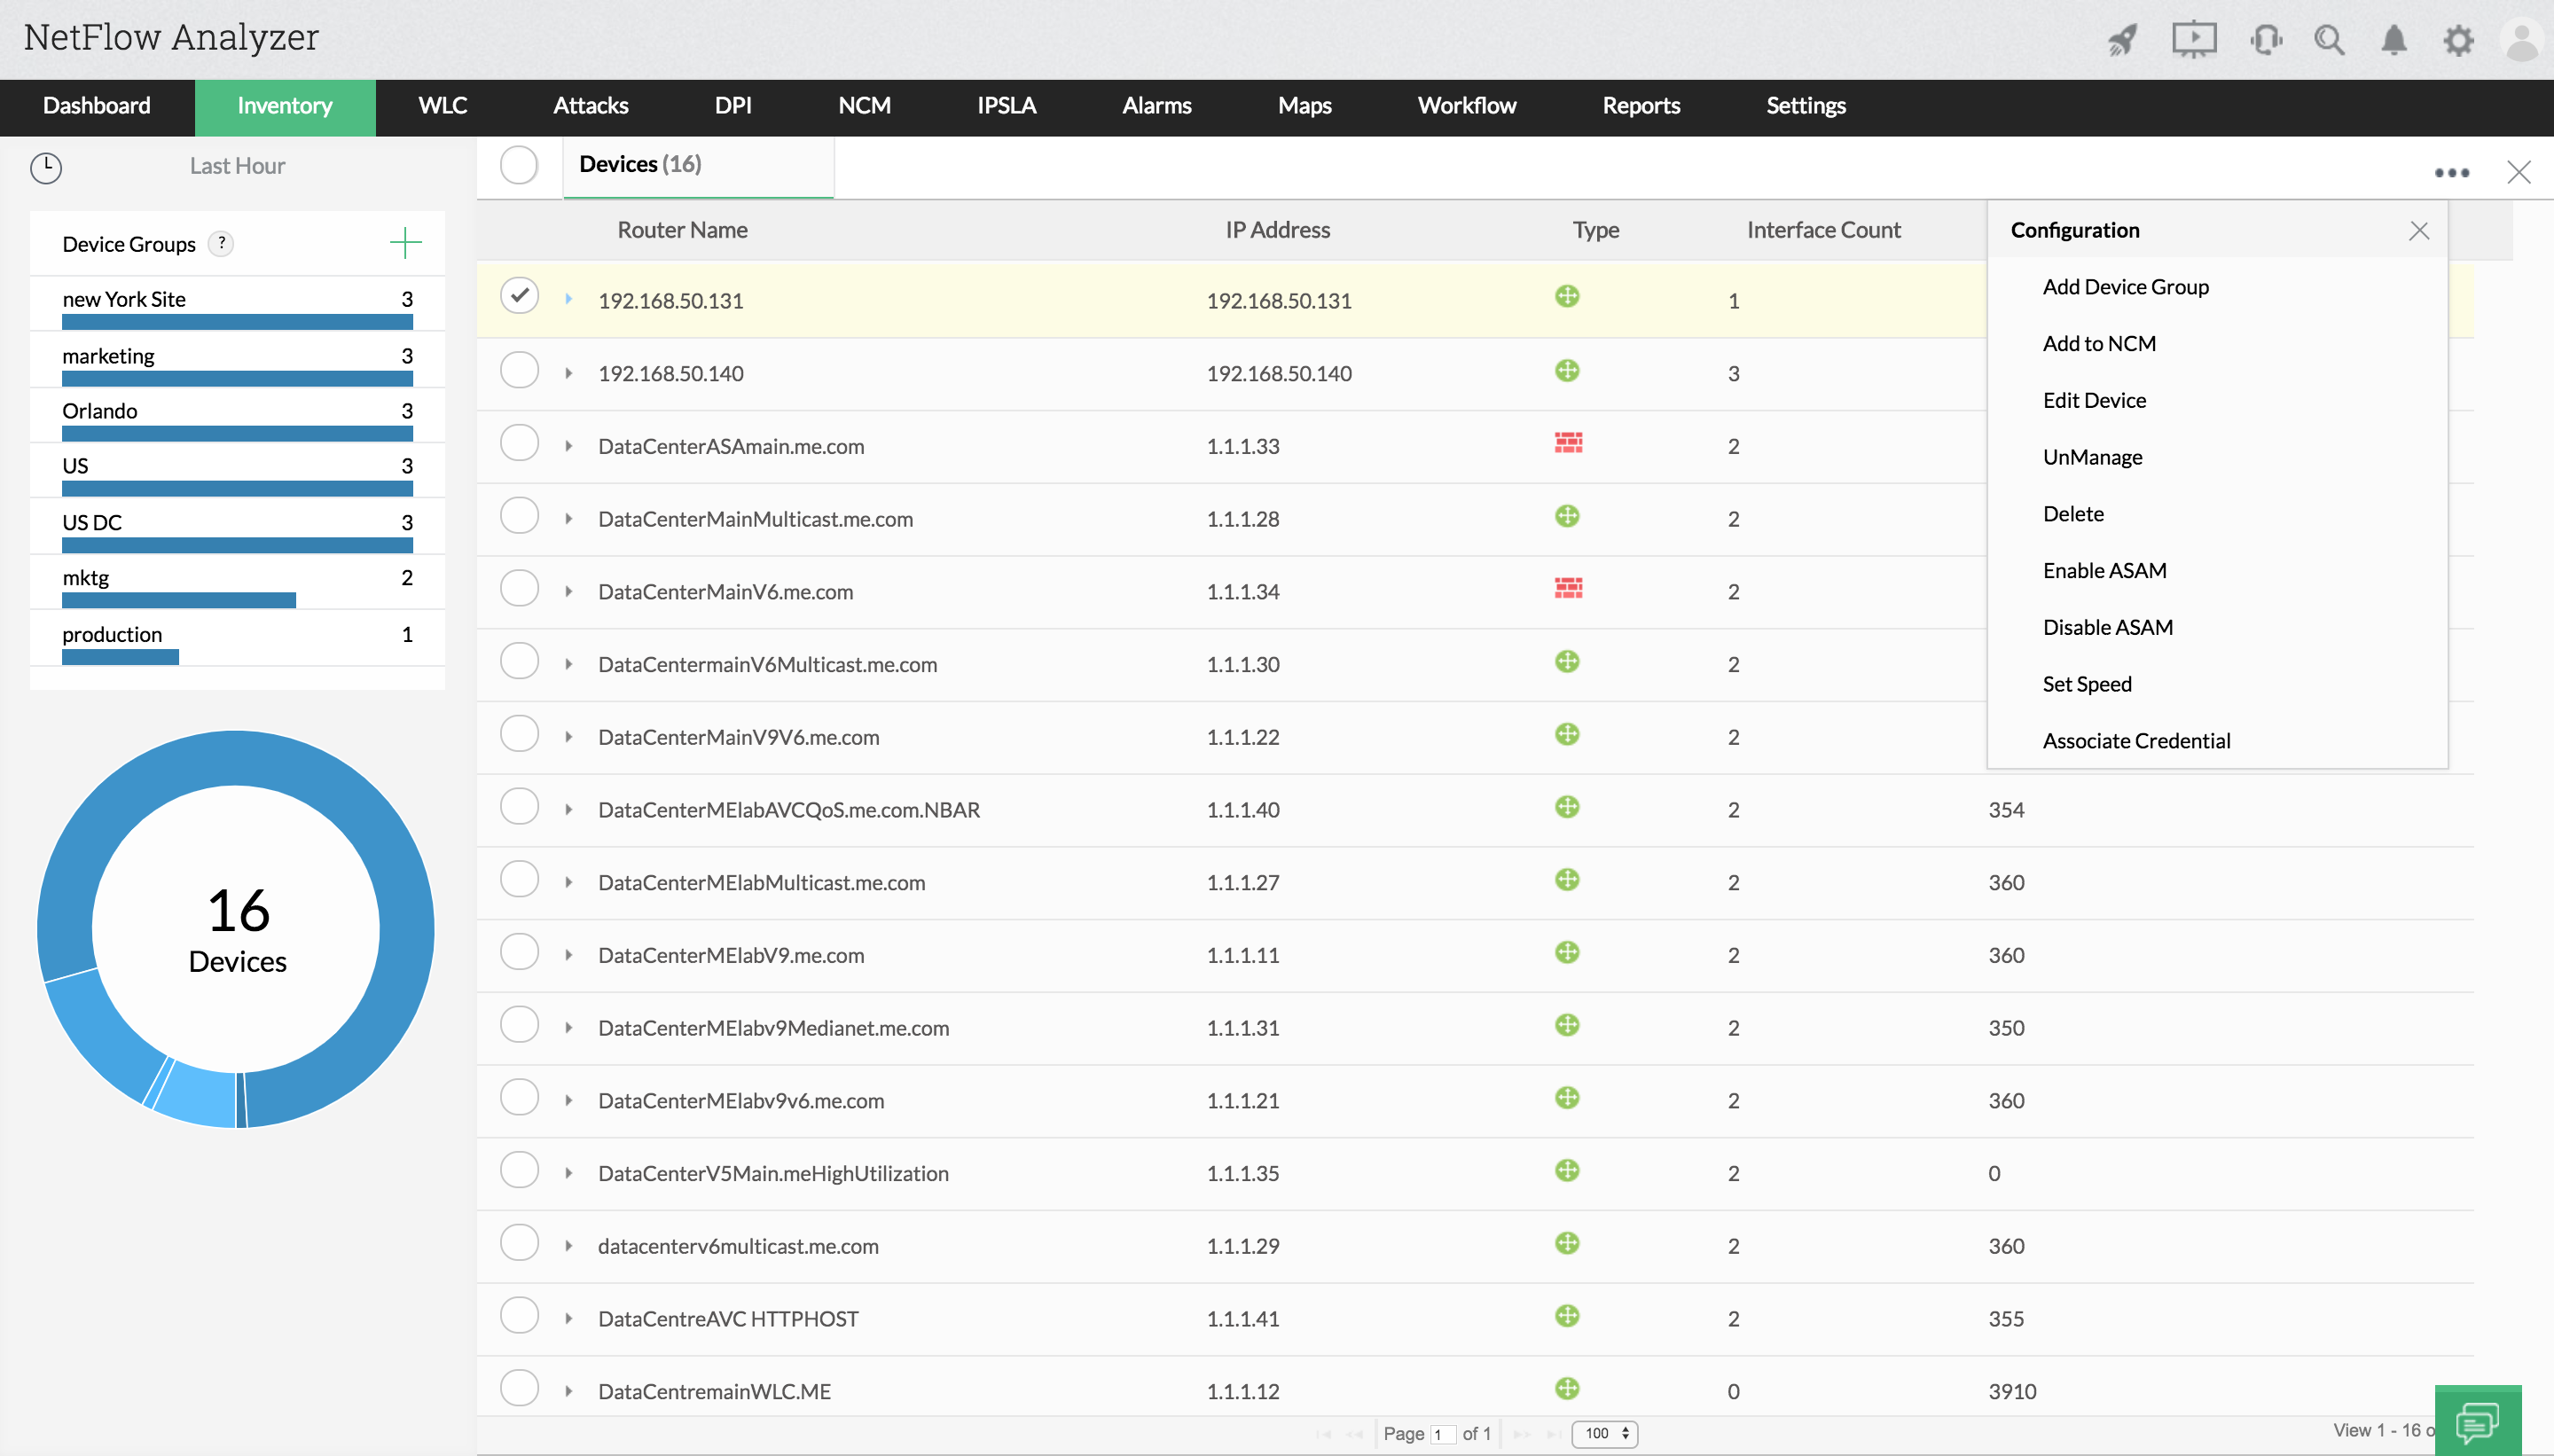Select the DataCenterASAmain.me.com row checkbox
Screen dimensions: 2554x1456
(519, 443)
